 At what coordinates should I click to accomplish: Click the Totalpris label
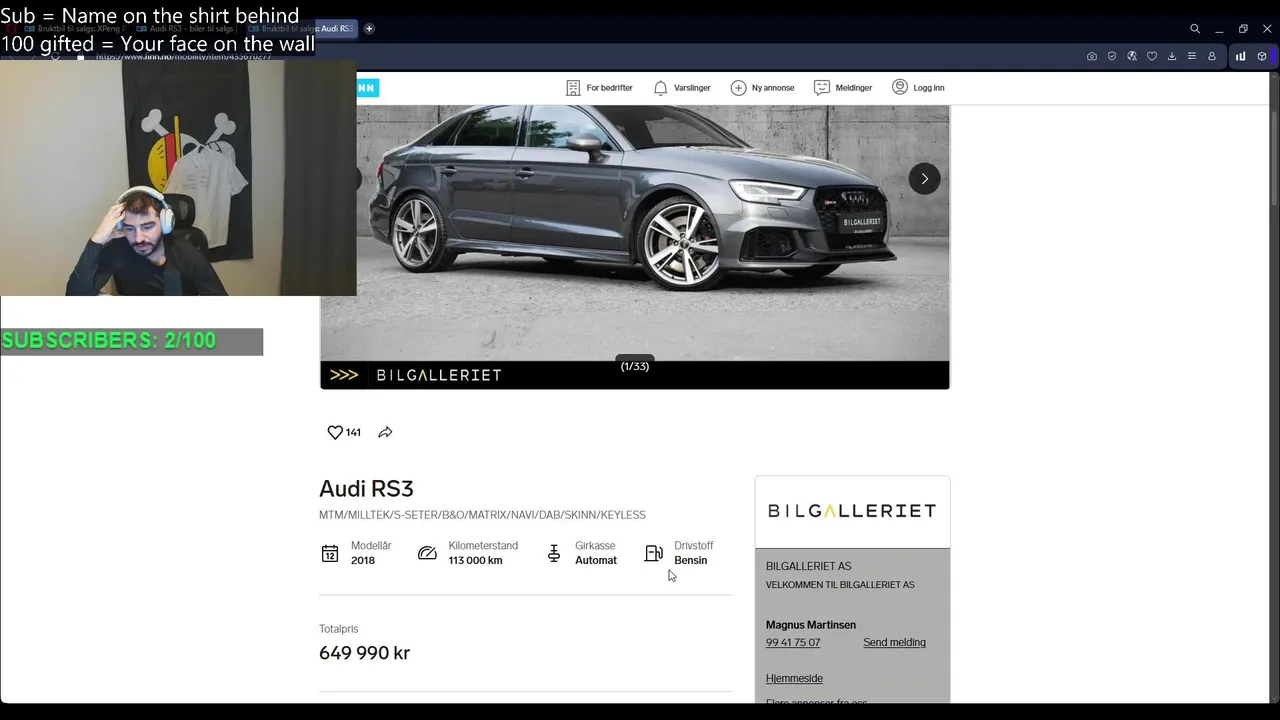coord(338,629)
